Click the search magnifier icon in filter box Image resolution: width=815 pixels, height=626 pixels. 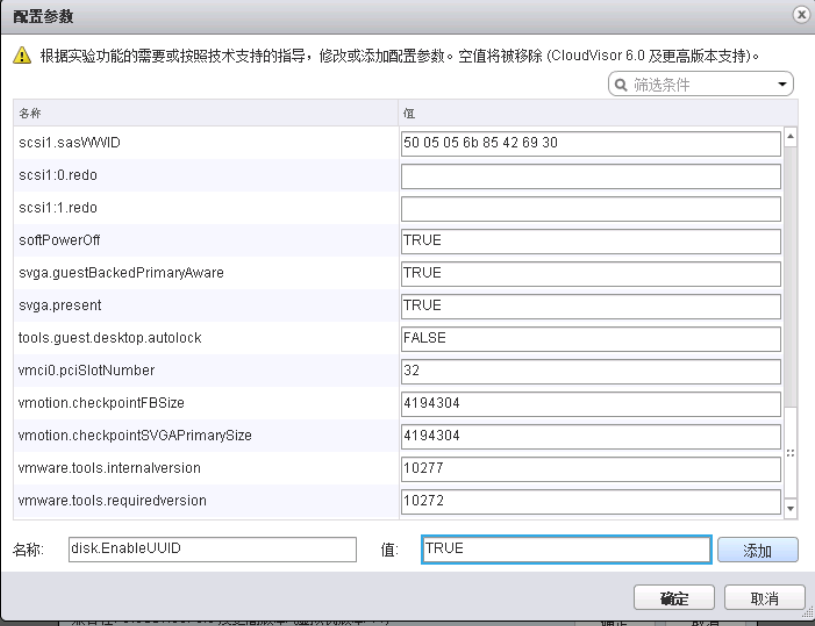(x=621, y=85)
